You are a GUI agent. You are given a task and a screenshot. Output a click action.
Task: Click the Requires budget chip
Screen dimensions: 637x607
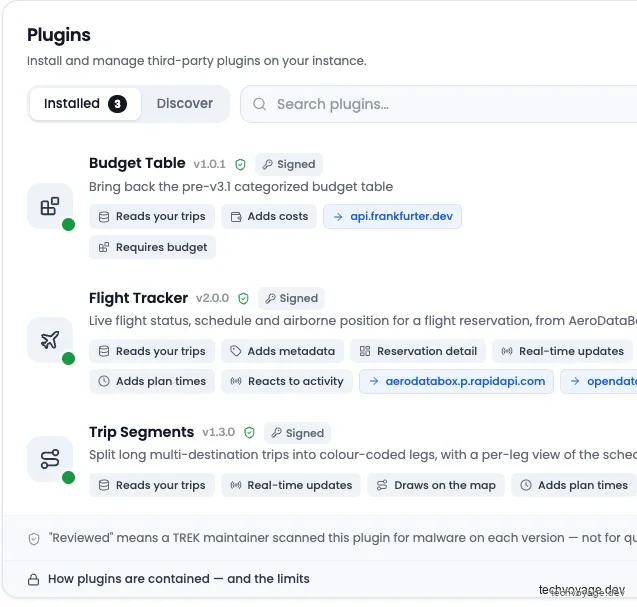[x=152, y=247]
